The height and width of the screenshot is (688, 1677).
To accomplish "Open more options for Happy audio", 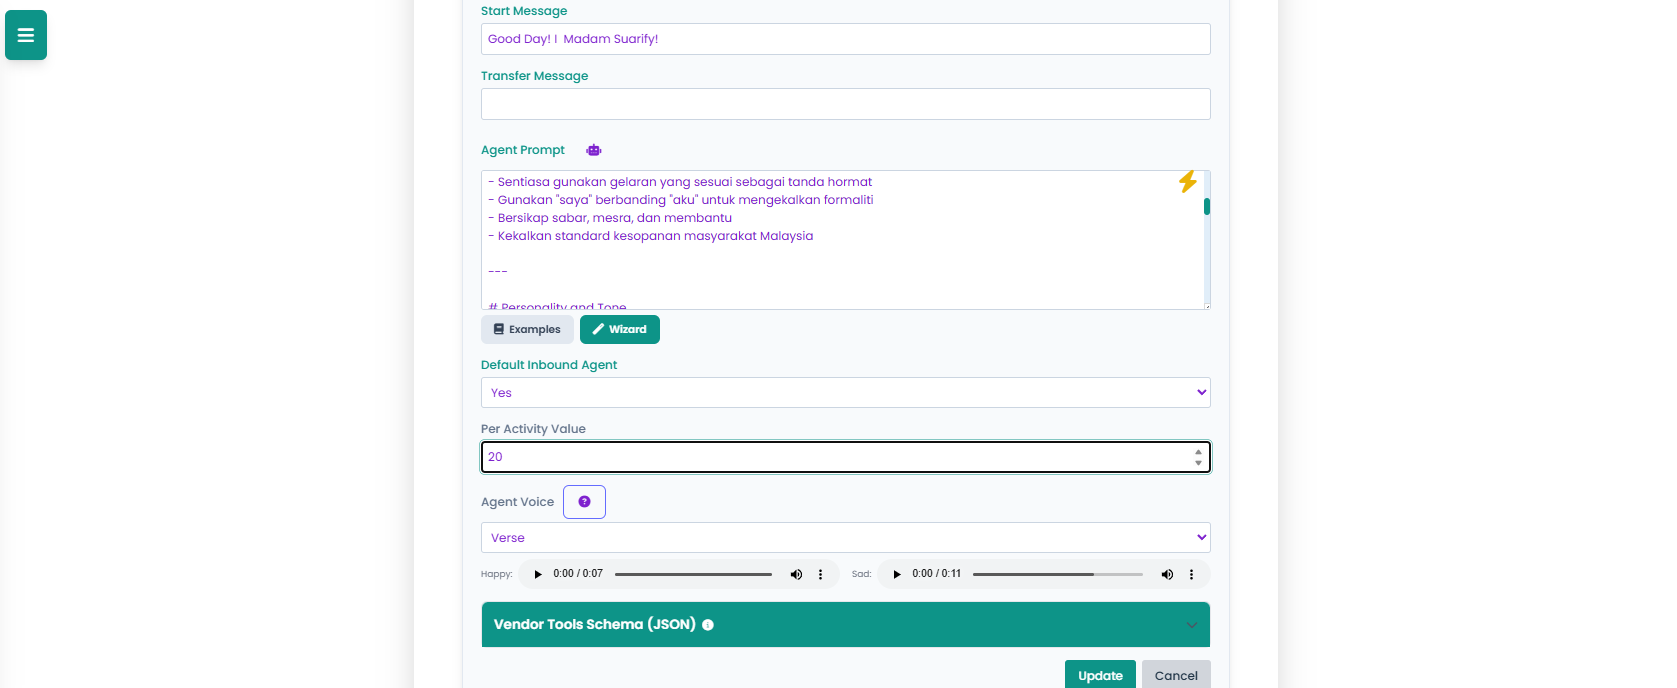I will pyautogui.click(x=821, y=574).
